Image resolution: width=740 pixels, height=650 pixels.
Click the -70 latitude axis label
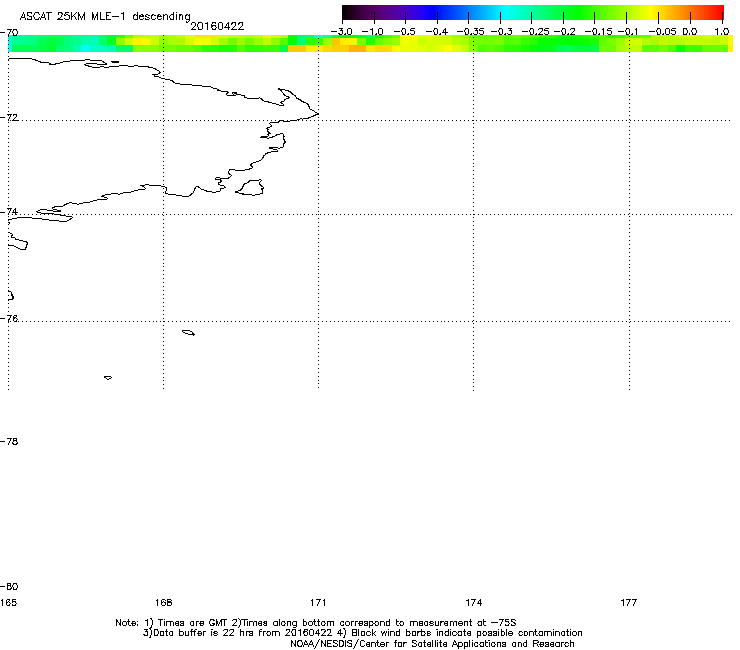coord(9,33)
